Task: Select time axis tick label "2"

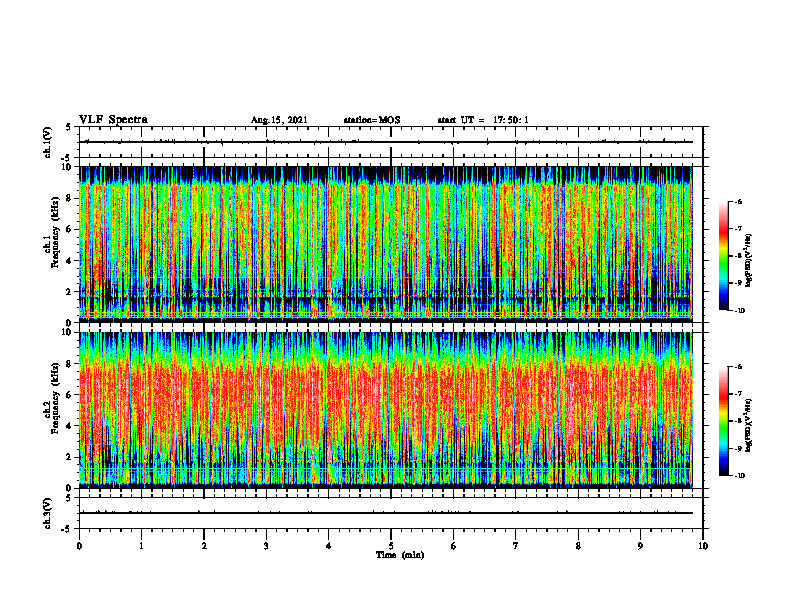Action: pyautogui.click(x=204, y=546)
